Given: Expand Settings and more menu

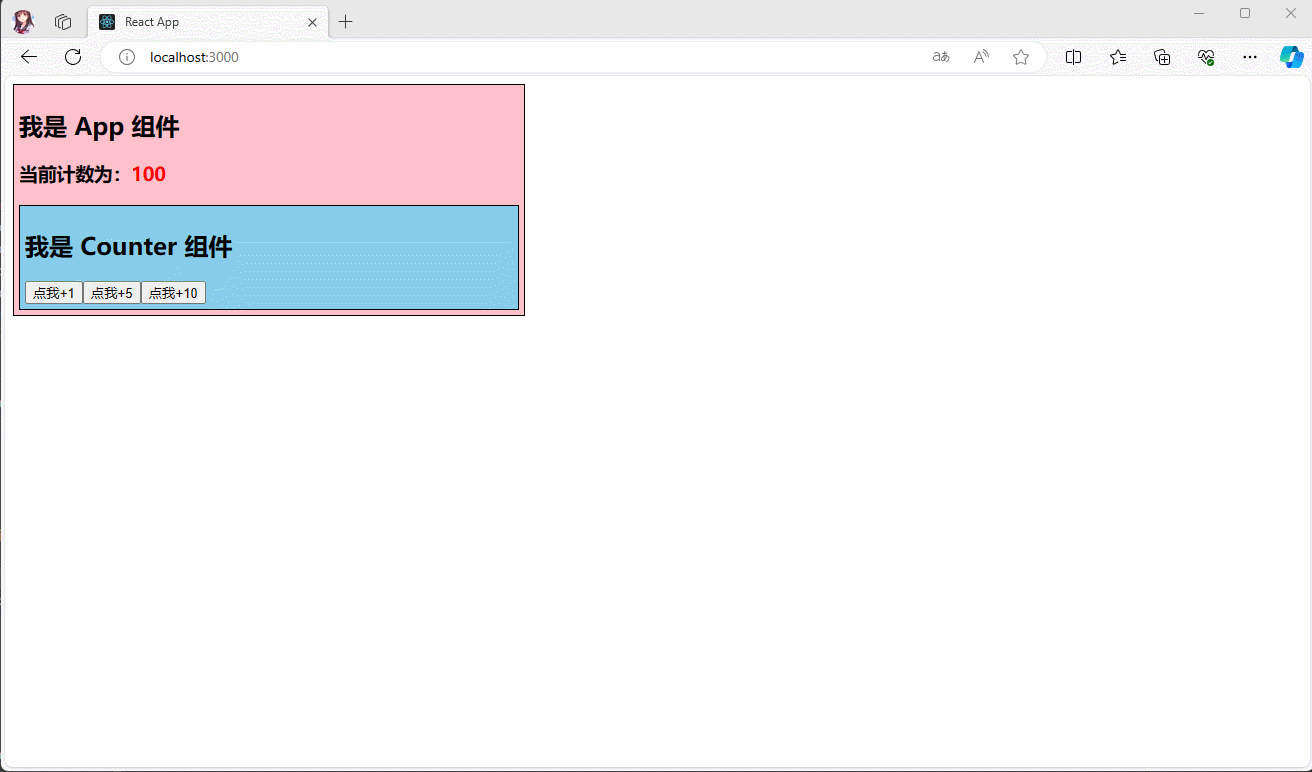Looking at the screenshot, I should point(1250,57).
